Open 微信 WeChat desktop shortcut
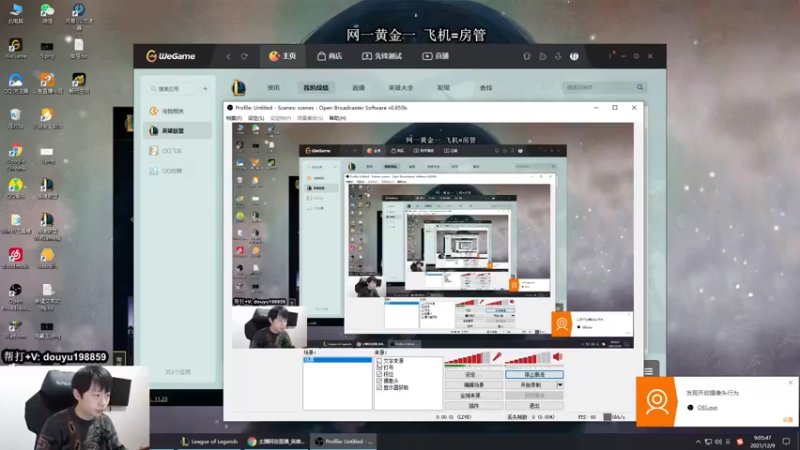The height and width of the screenshot is (450, 800). (x=47, y=14)
